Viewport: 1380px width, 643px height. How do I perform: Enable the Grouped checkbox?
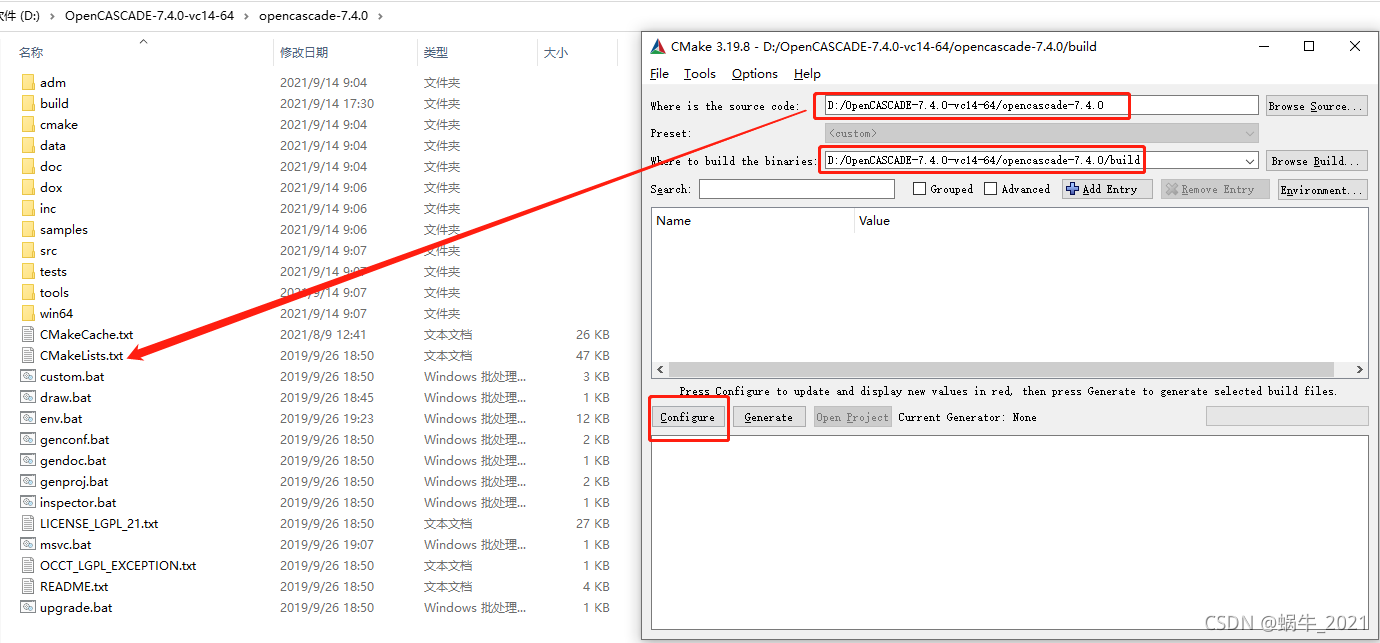coord(919,189)
